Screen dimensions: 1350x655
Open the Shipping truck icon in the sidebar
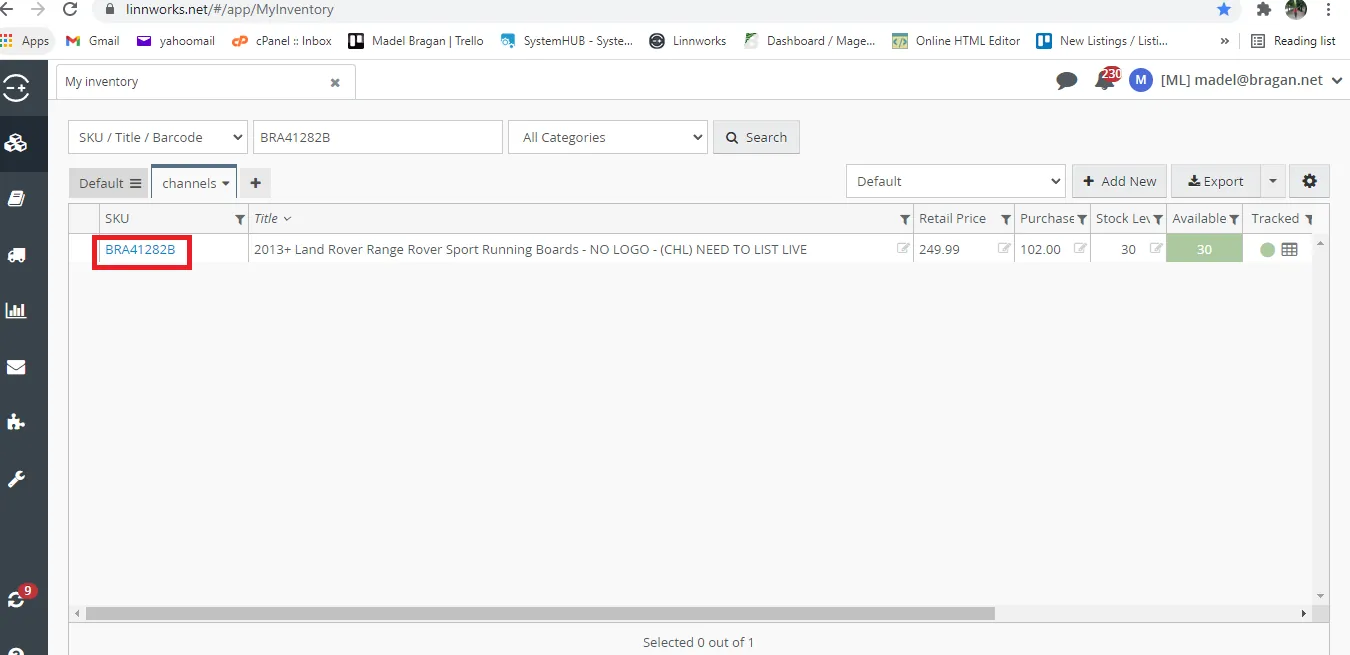click(16, 255)
